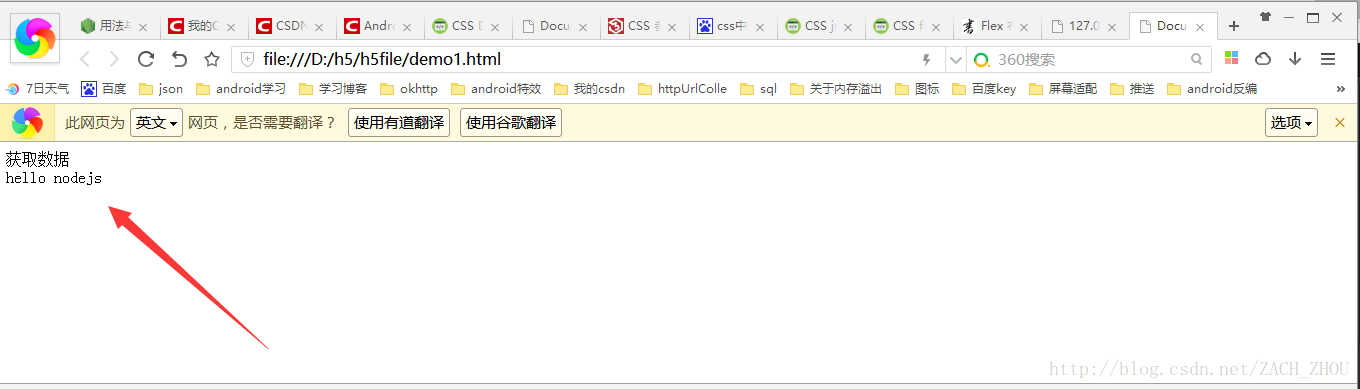The width and height of the screenshot is (1360, 389).
Task: Open a new tab with plus button
Action: tap(1234, 26)
